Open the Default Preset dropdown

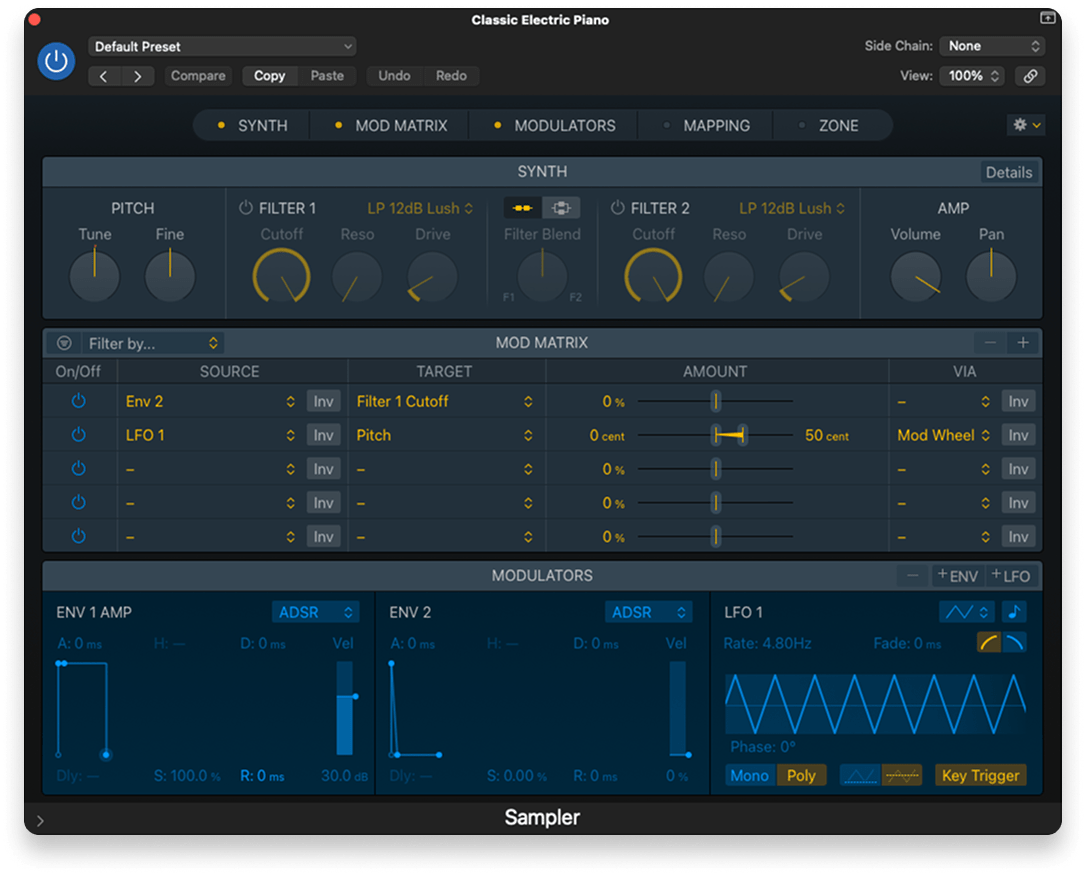click(222, 46)
